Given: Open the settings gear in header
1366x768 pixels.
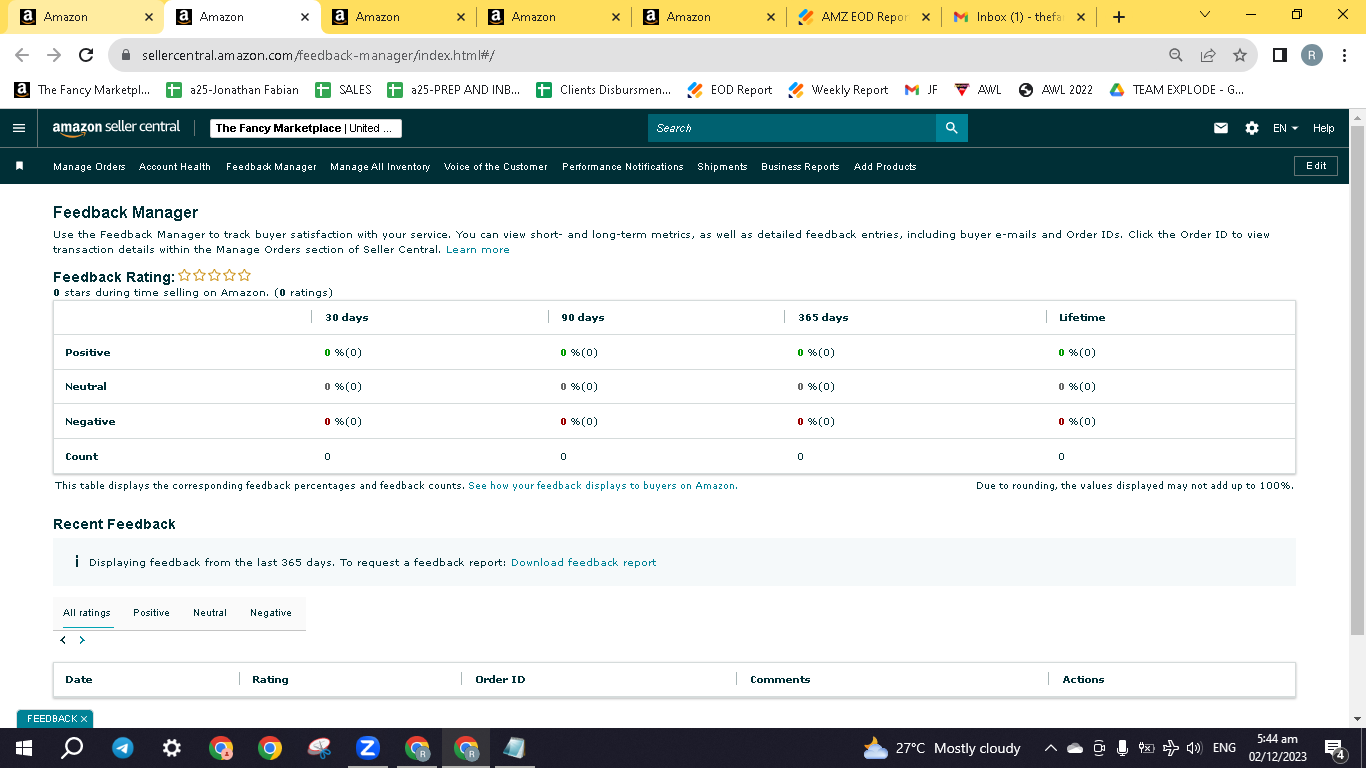Looking at the screenshot, I should [x=1252, y=128].
